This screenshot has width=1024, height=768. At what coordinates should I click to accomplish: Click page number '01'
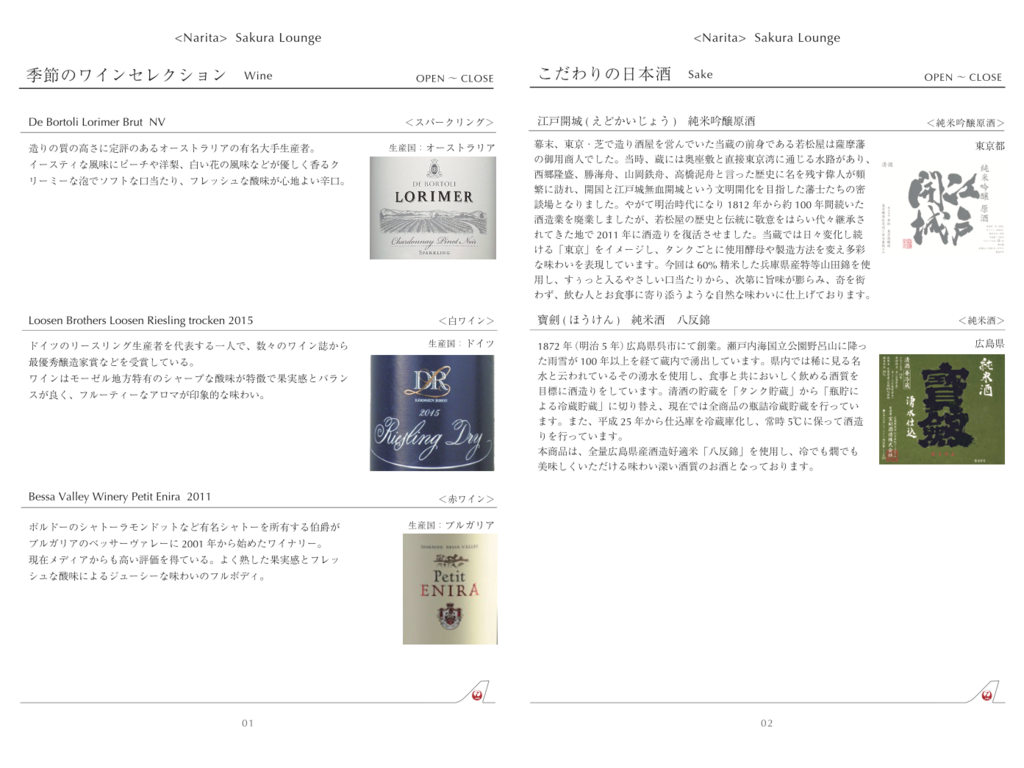pos(248,723)
